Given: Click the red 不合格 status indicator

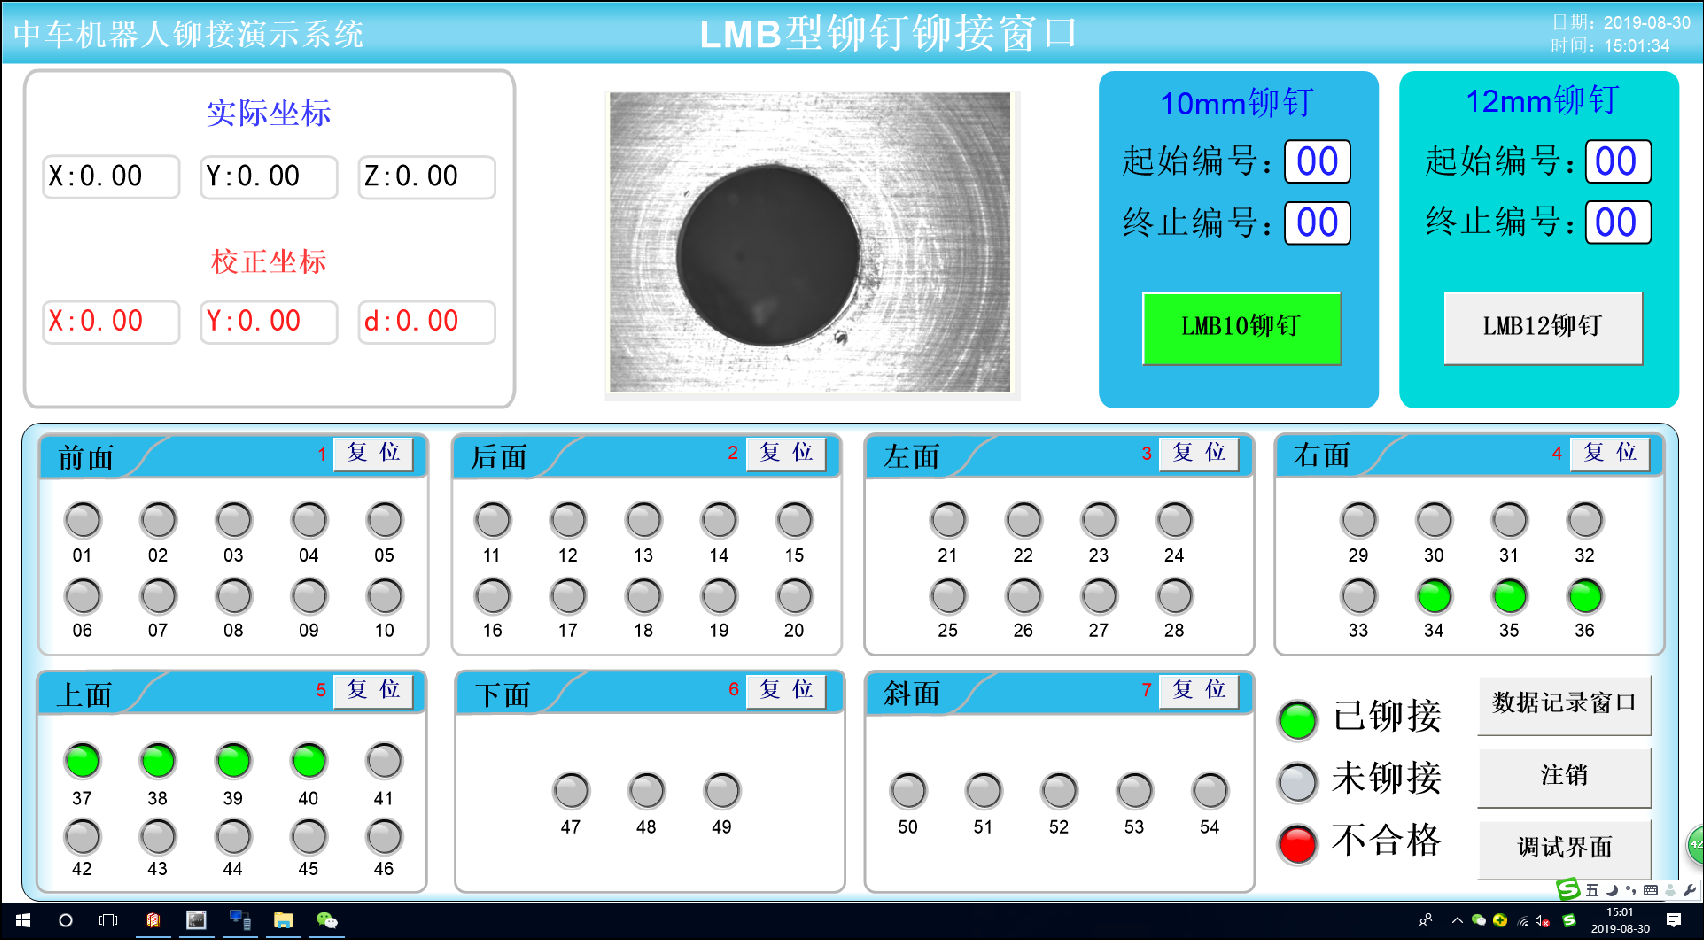Looking at the screenshot, I should 1297,843.
